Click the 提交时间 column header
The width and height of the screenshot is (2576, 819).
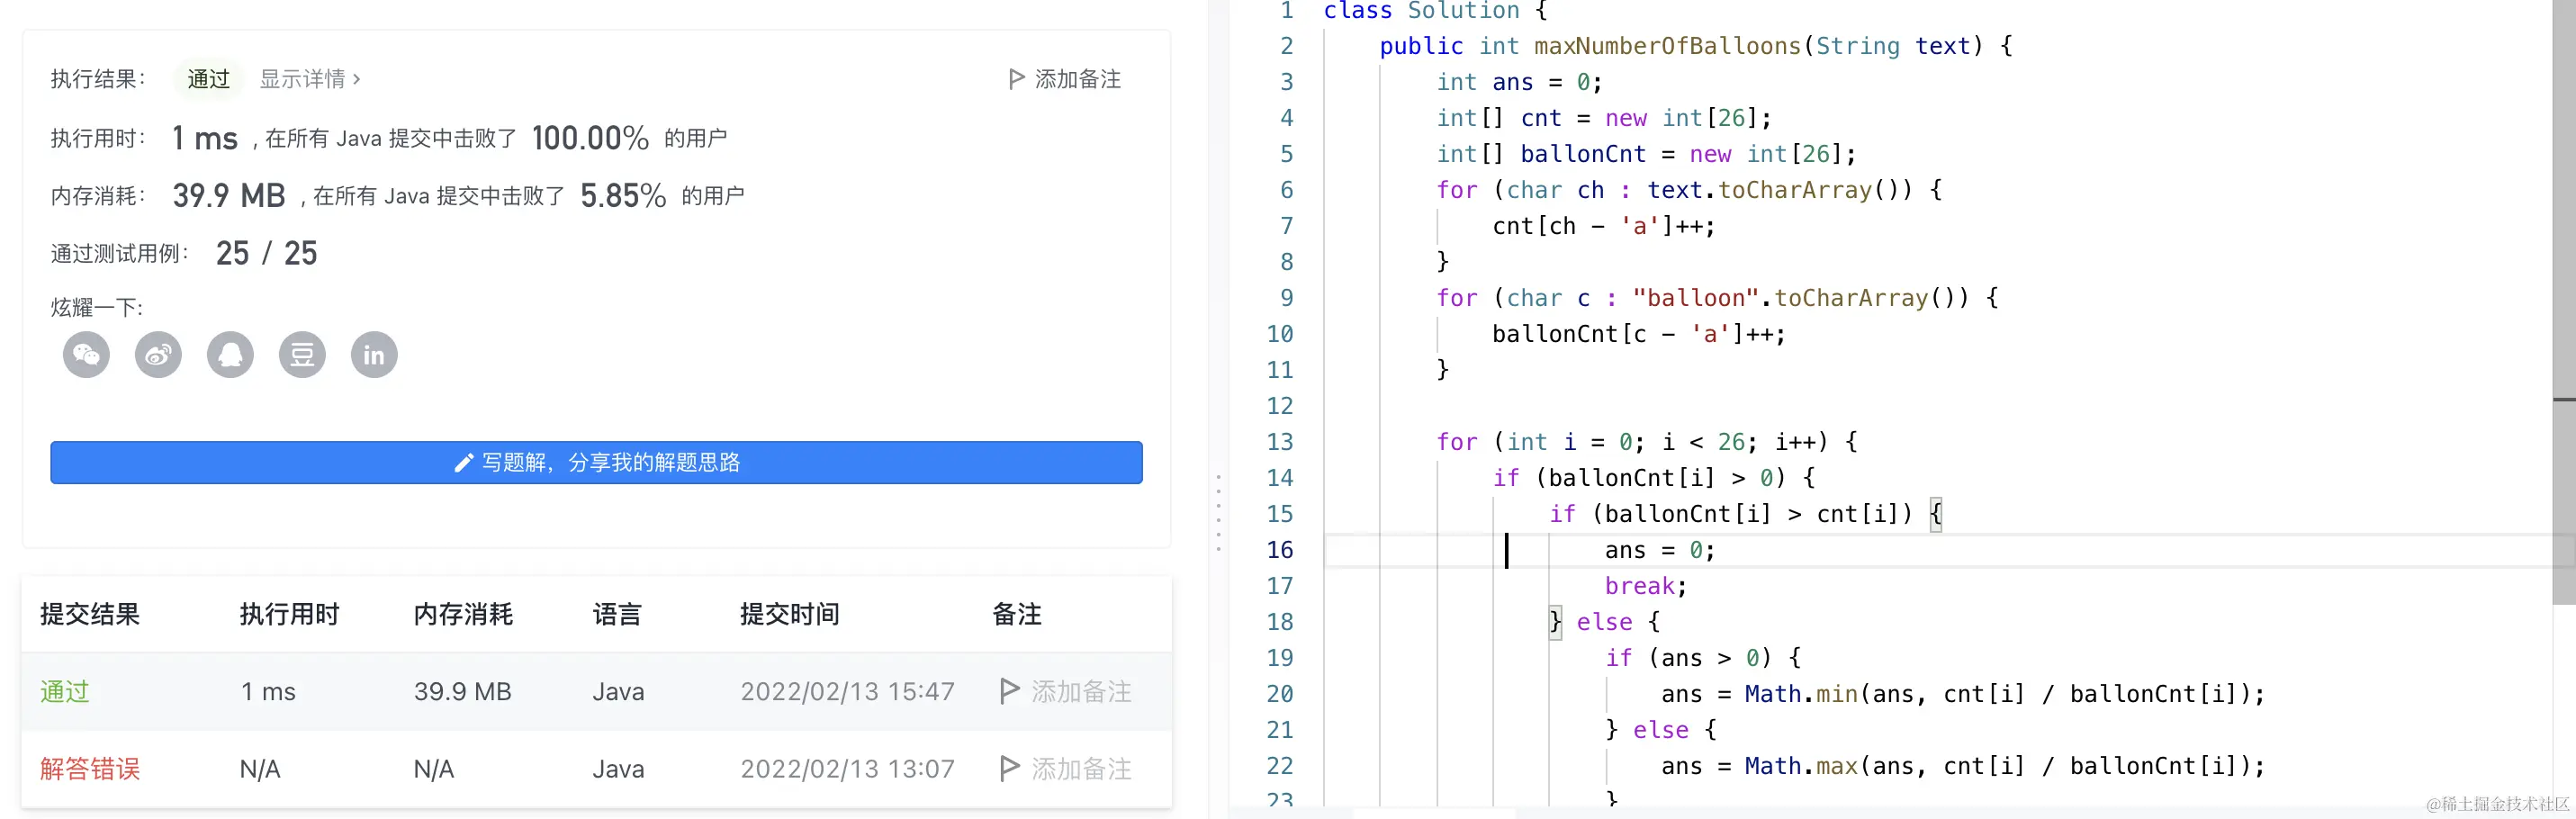(789, 614)
